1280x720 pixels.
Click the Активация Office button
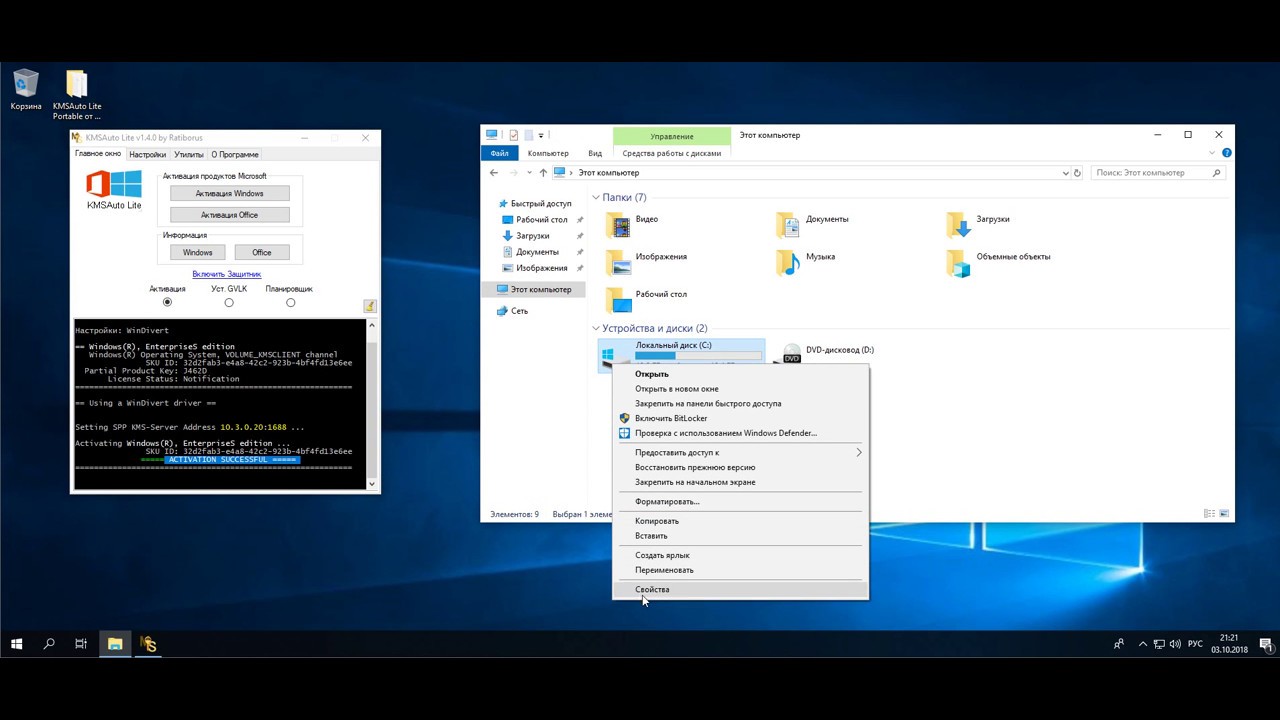[230, 214]
